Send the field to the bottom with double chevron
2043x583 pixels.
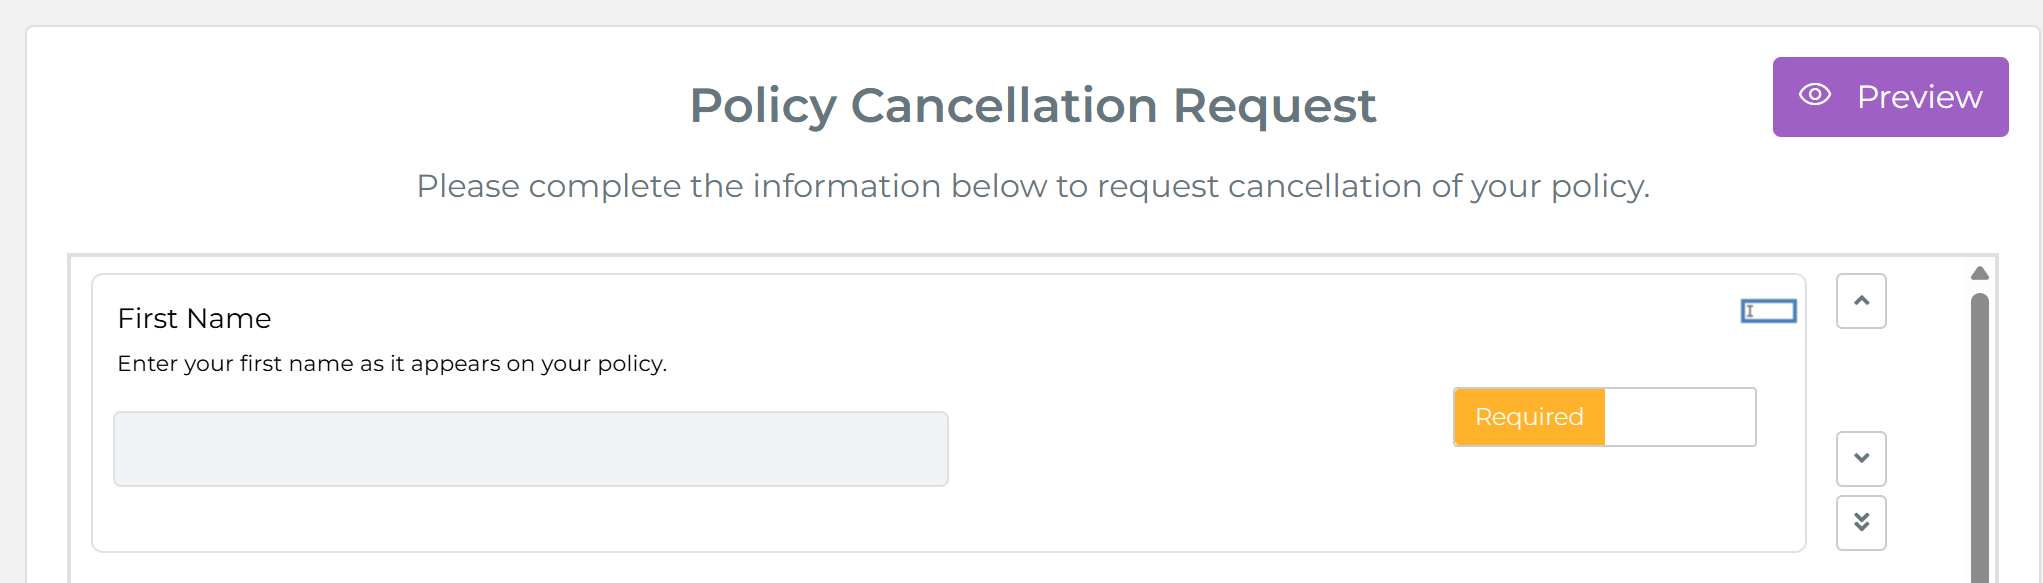1860,522
